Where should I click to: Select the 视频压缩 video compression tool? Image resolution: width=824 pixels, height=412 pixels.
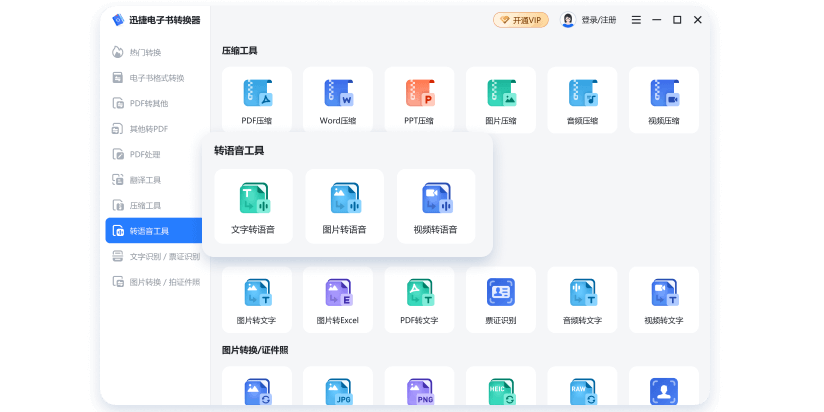point(663,99)
